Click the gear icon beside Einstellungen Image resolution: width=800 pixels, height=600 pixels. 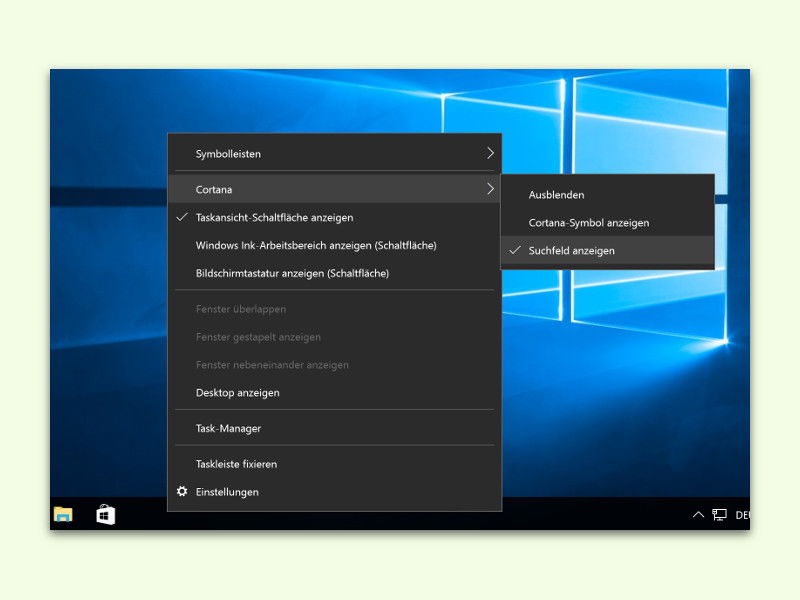coord(182,491)
